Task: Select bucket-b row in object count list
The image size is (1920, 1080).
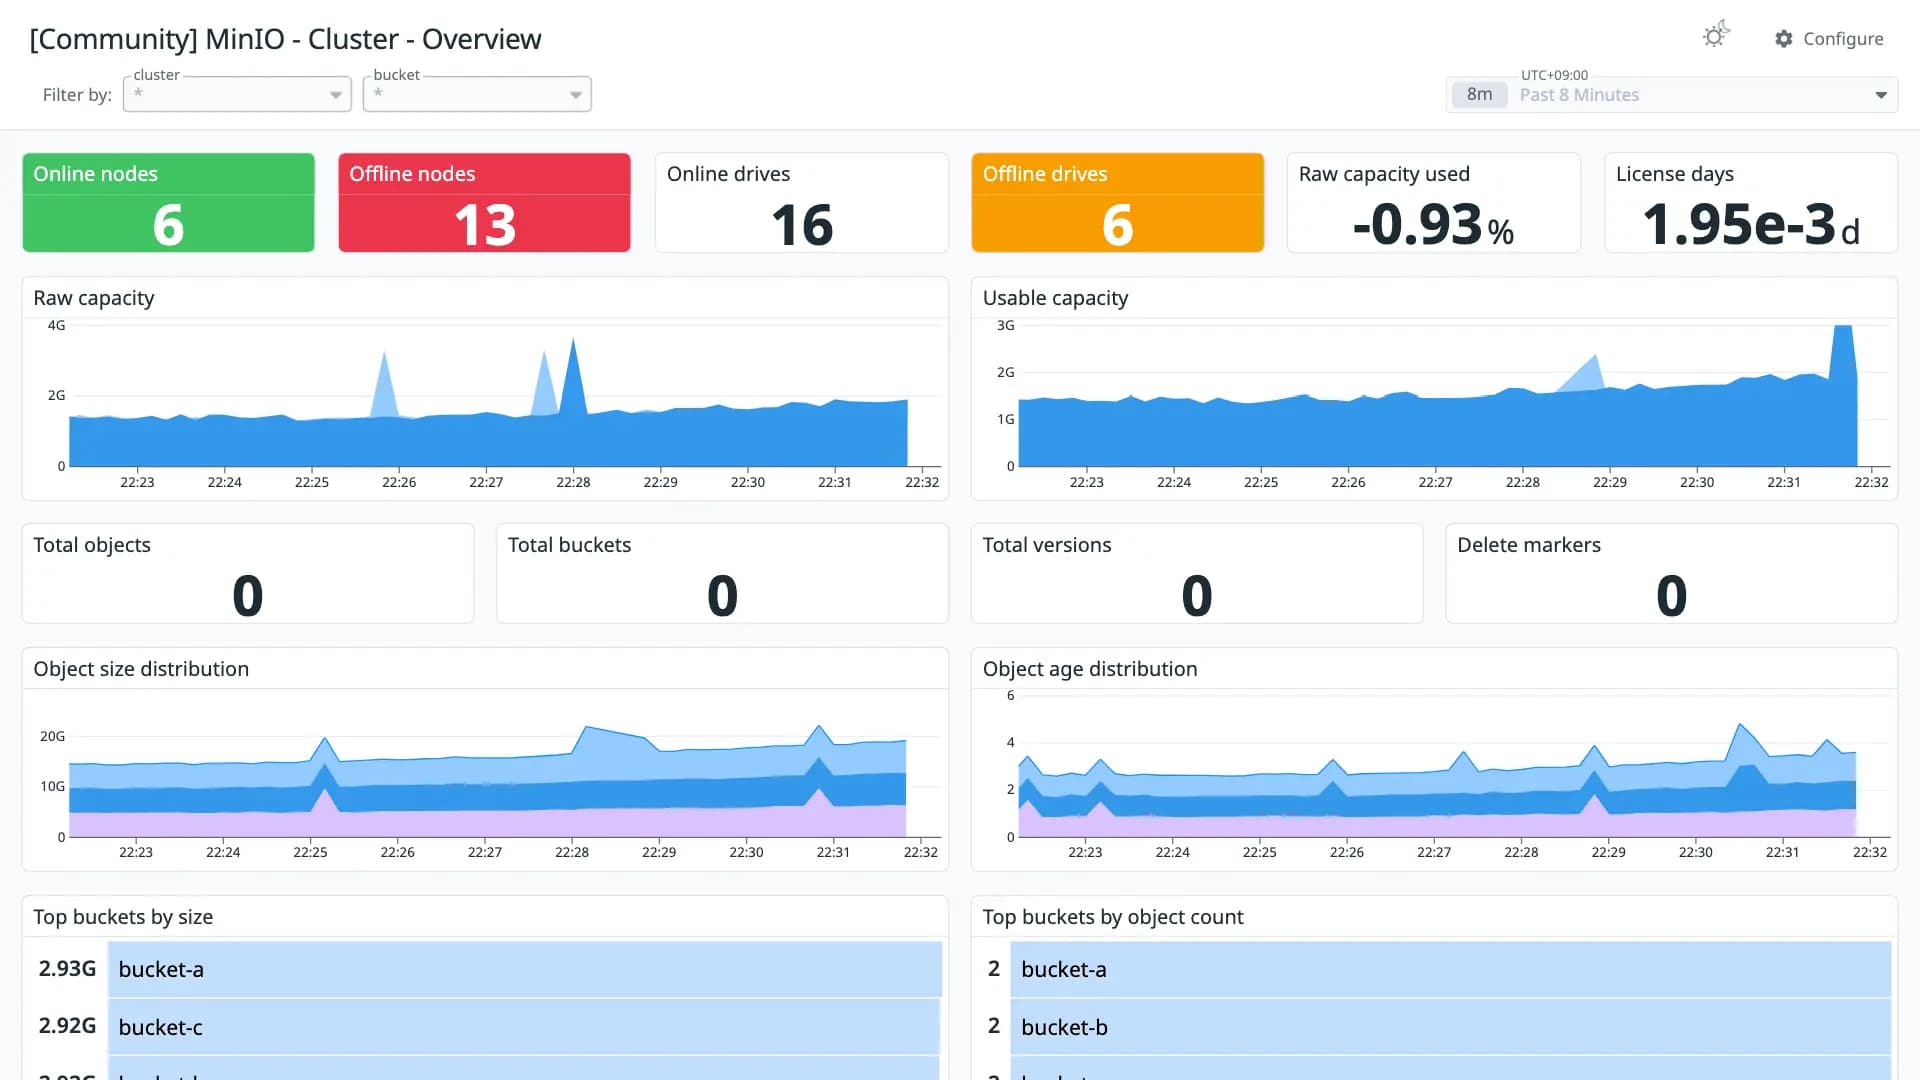Action: pos(1435,1027)
